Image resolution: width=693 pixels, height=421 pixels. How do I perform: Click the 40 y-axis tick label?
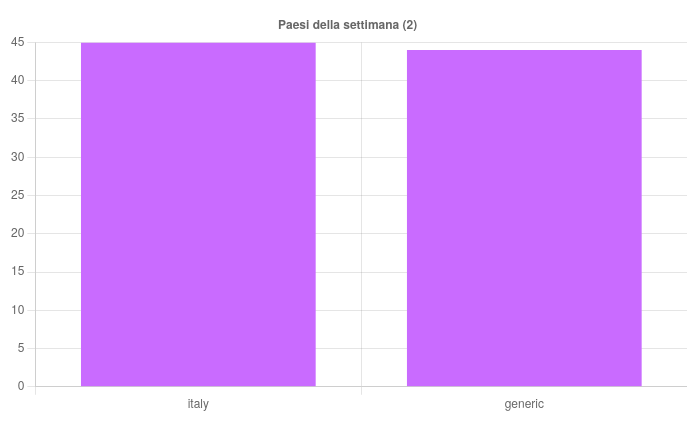coord(17,80)
